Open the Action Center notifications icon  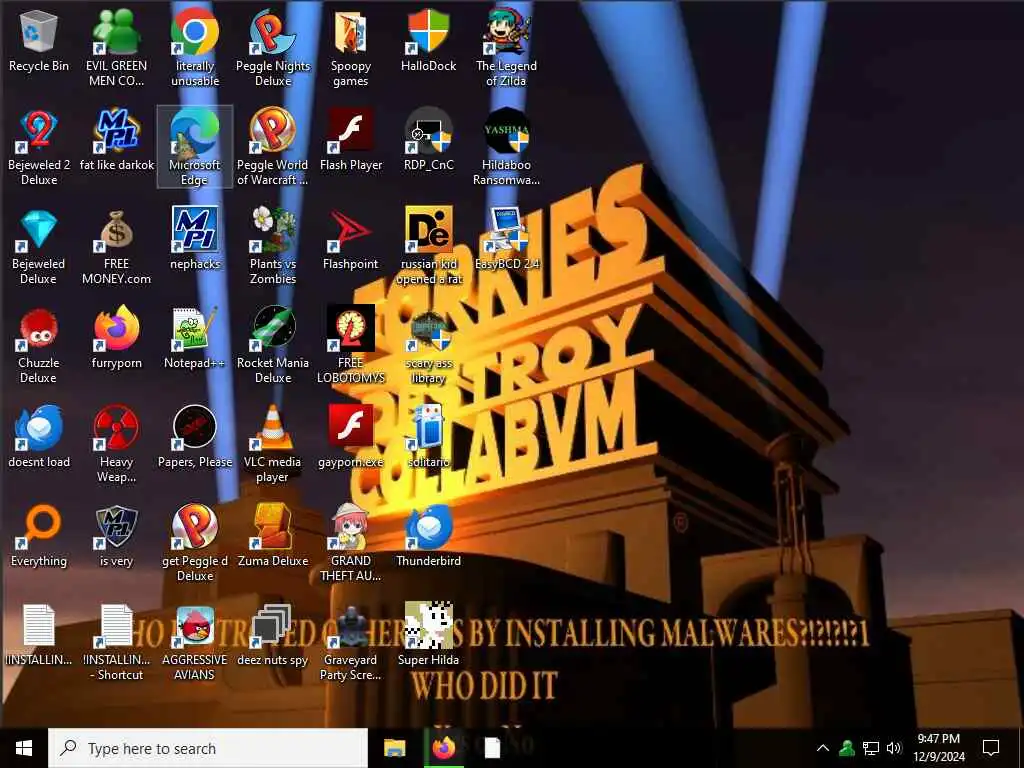[x=991, y=748]
